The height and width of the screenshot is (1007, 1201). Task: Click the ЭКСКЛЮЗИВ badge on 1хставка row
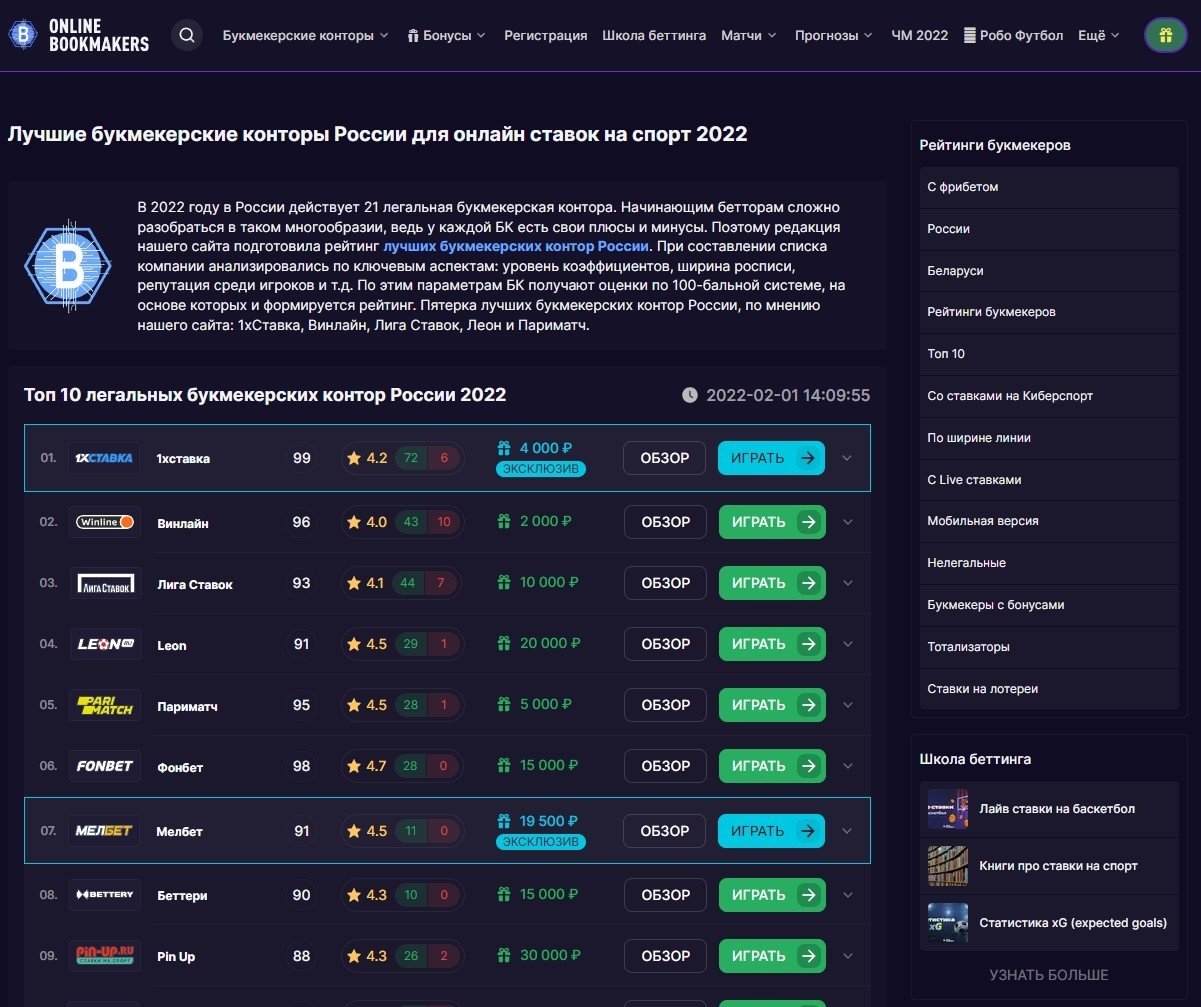(541, 469)
